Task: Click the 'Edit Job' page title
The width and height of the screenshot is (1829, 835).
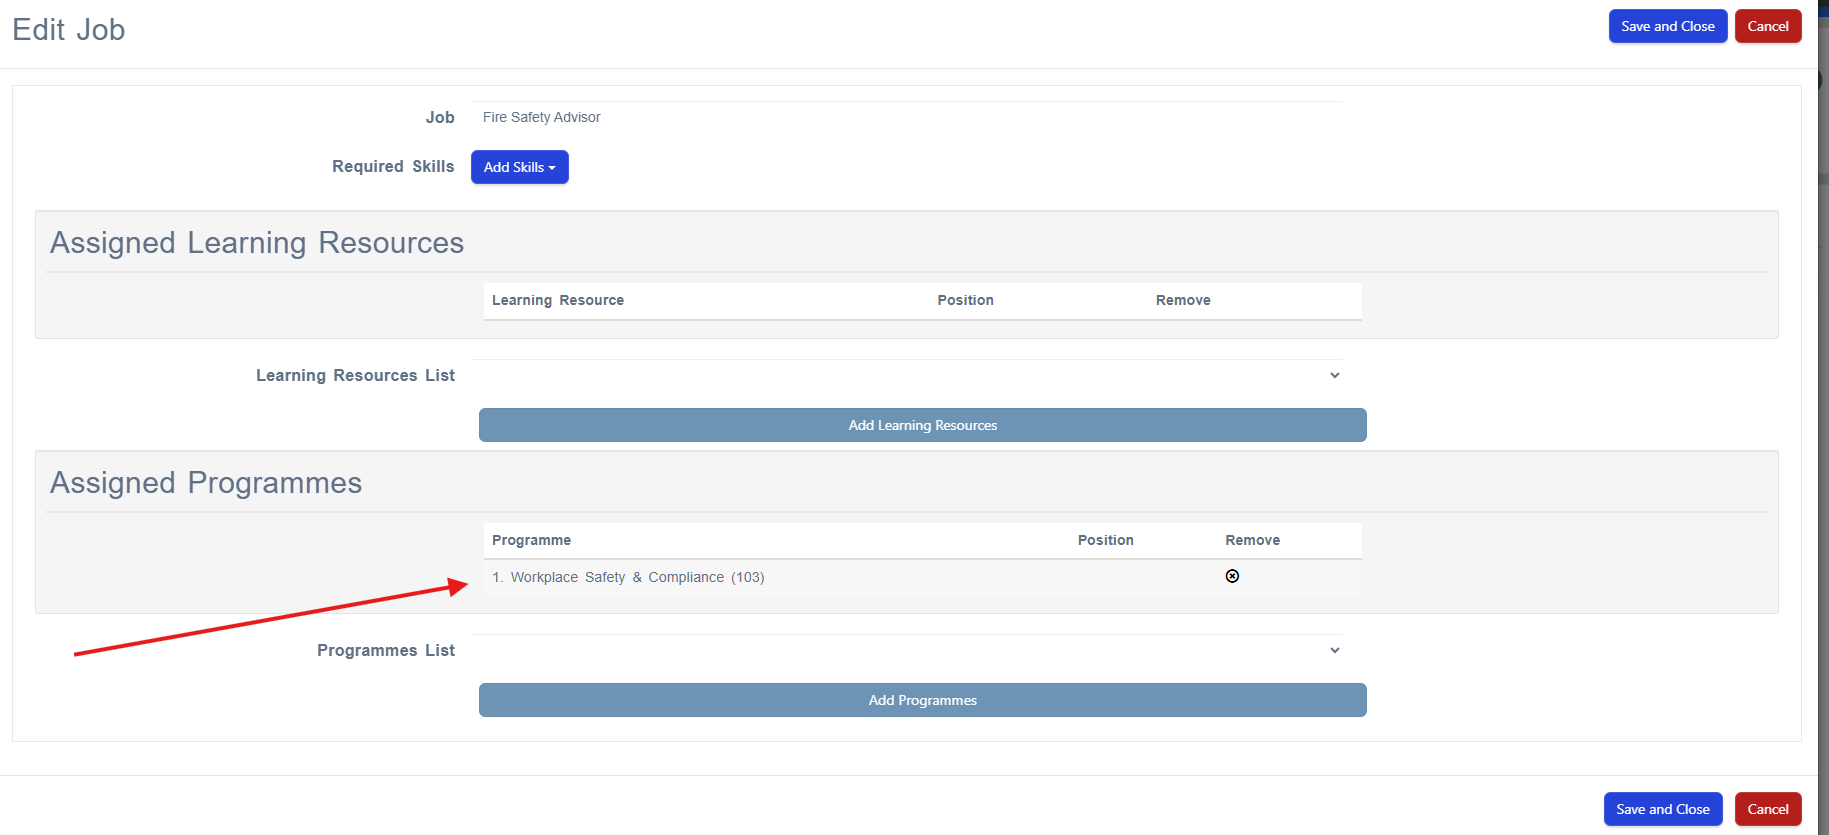Action: 69,30
